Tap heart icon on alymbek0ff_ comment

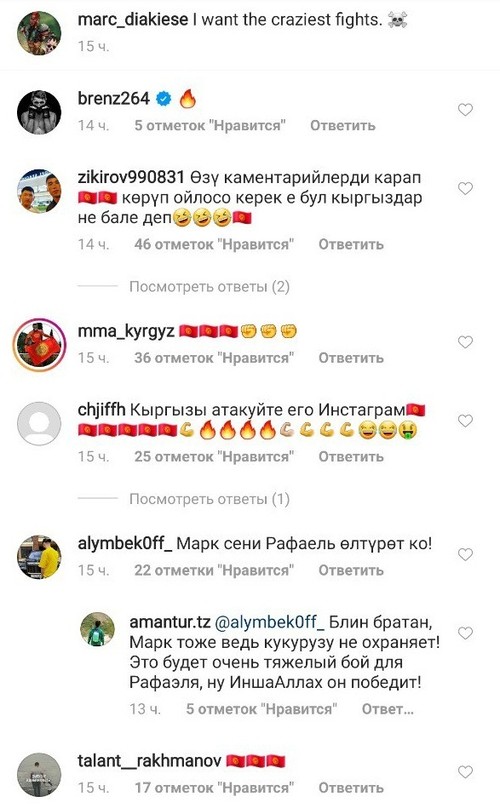click(x=465, y=554)
